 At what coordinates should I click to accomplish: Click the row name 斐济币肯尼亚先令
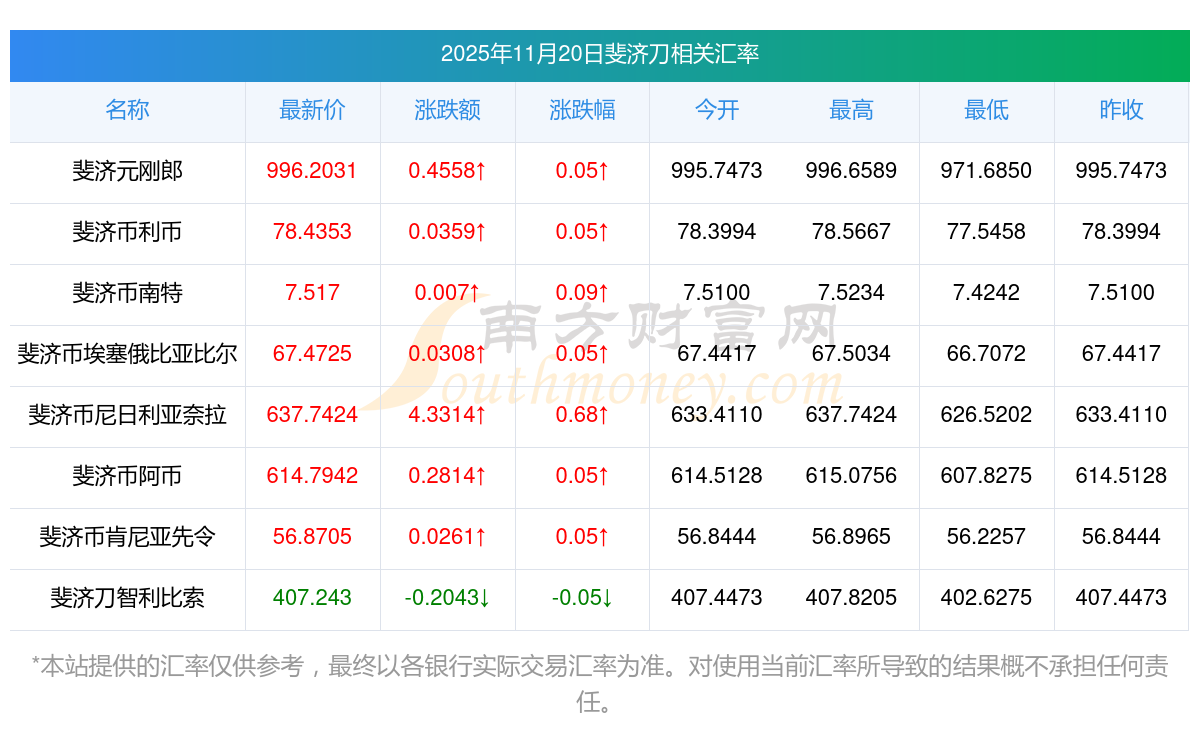pos(127,537)
